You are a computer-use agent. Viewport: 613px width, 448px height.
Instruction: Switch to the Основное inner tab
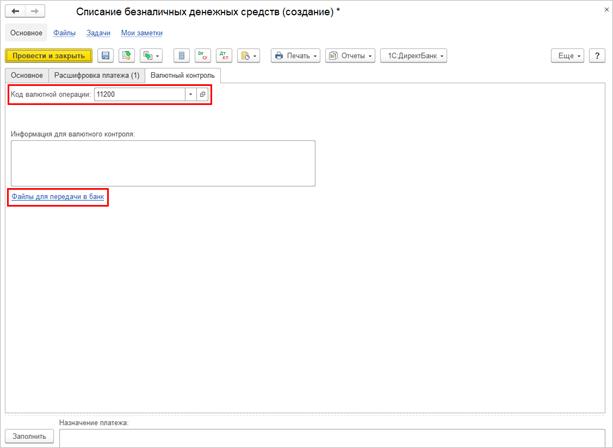pos(25,75)
